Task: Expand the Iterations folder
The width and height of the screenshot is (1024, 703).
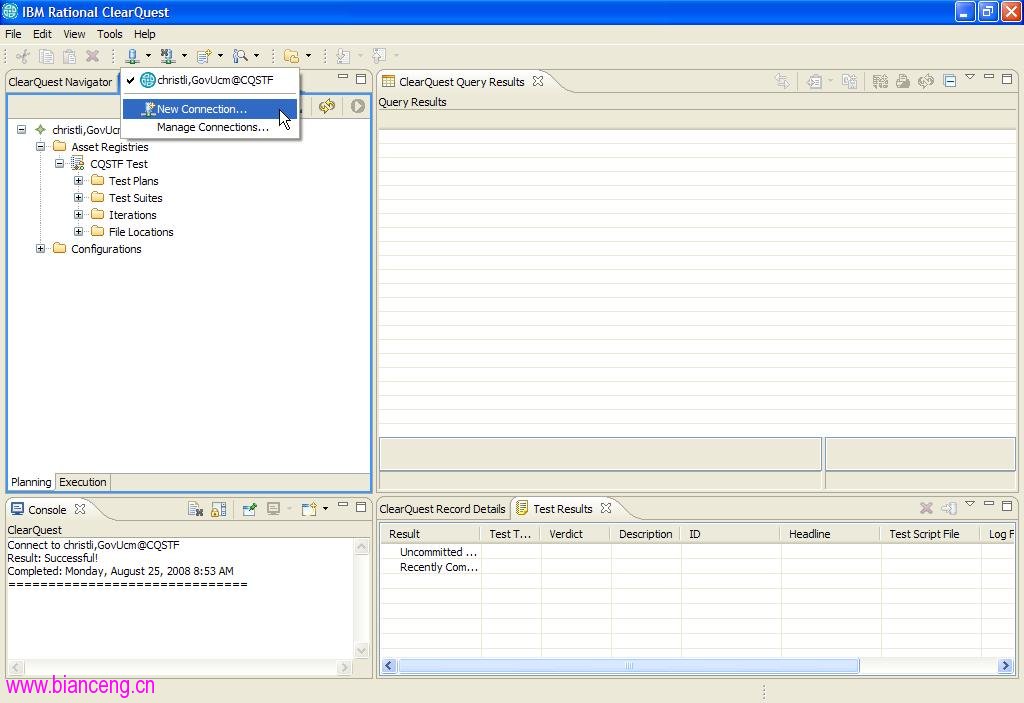Action: (78, 214)
